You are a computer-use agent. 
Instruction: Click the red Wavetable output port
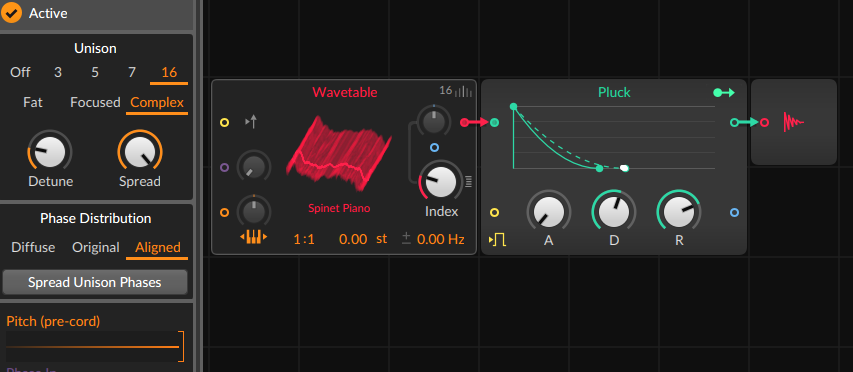pyautogui.click(x=464, y=123)
